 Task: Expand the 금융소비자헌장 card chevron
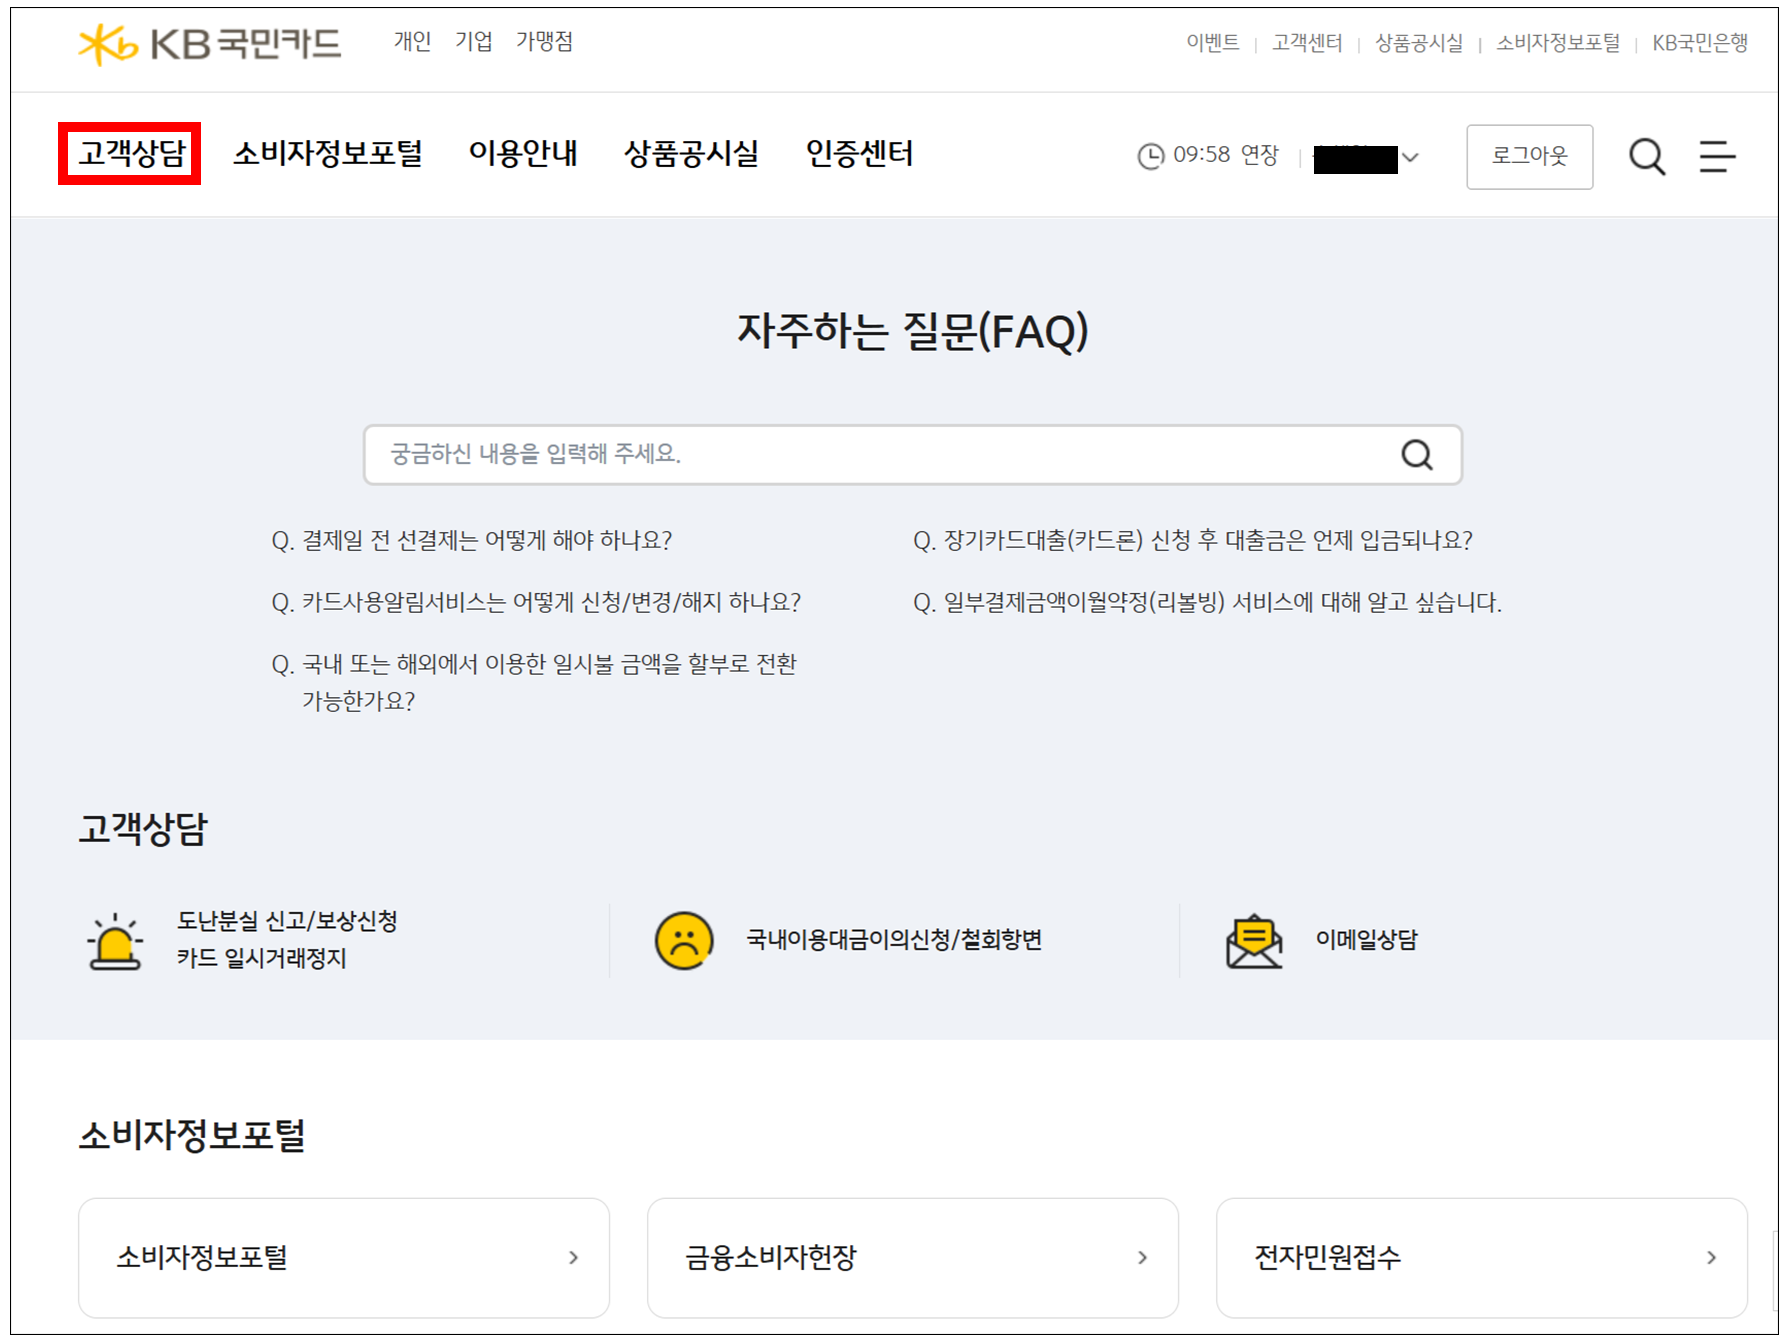tap(1142, 1258)
